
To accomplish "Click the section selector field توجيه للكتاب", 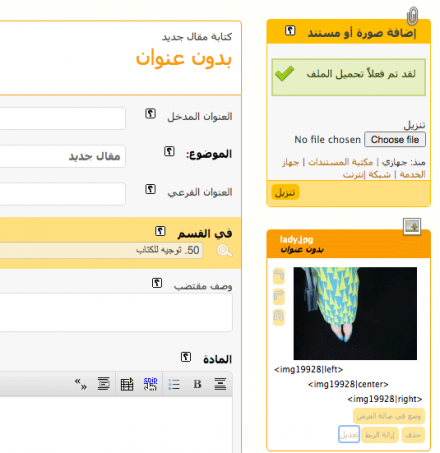I will point(101,250).
